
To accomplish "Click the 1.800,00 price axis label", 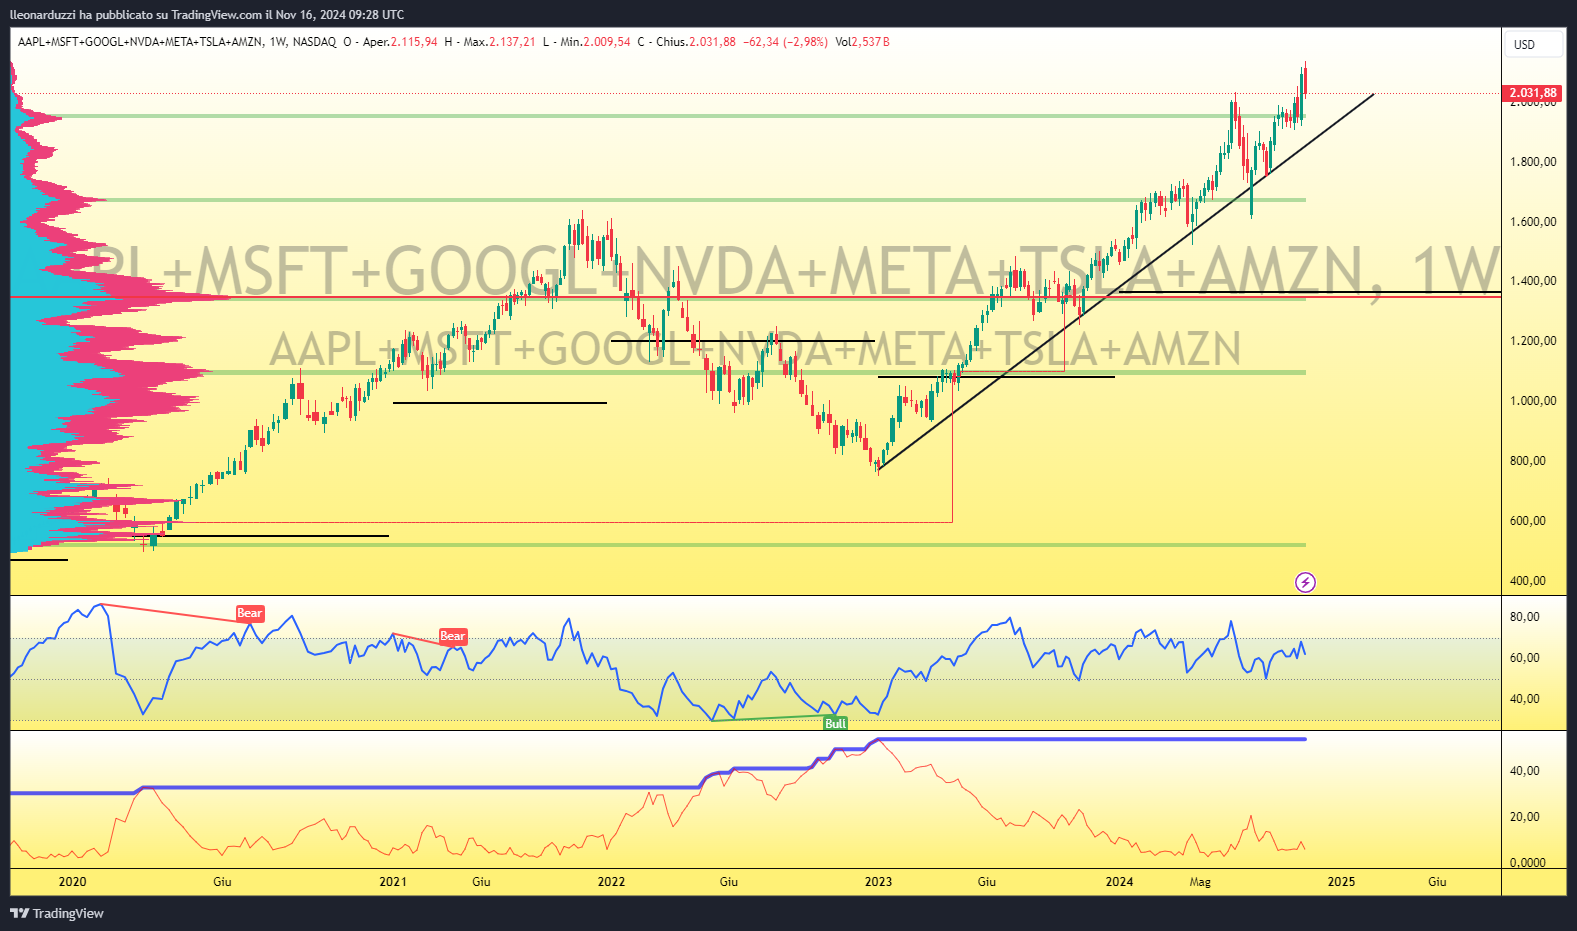I will coord(1533,162).
